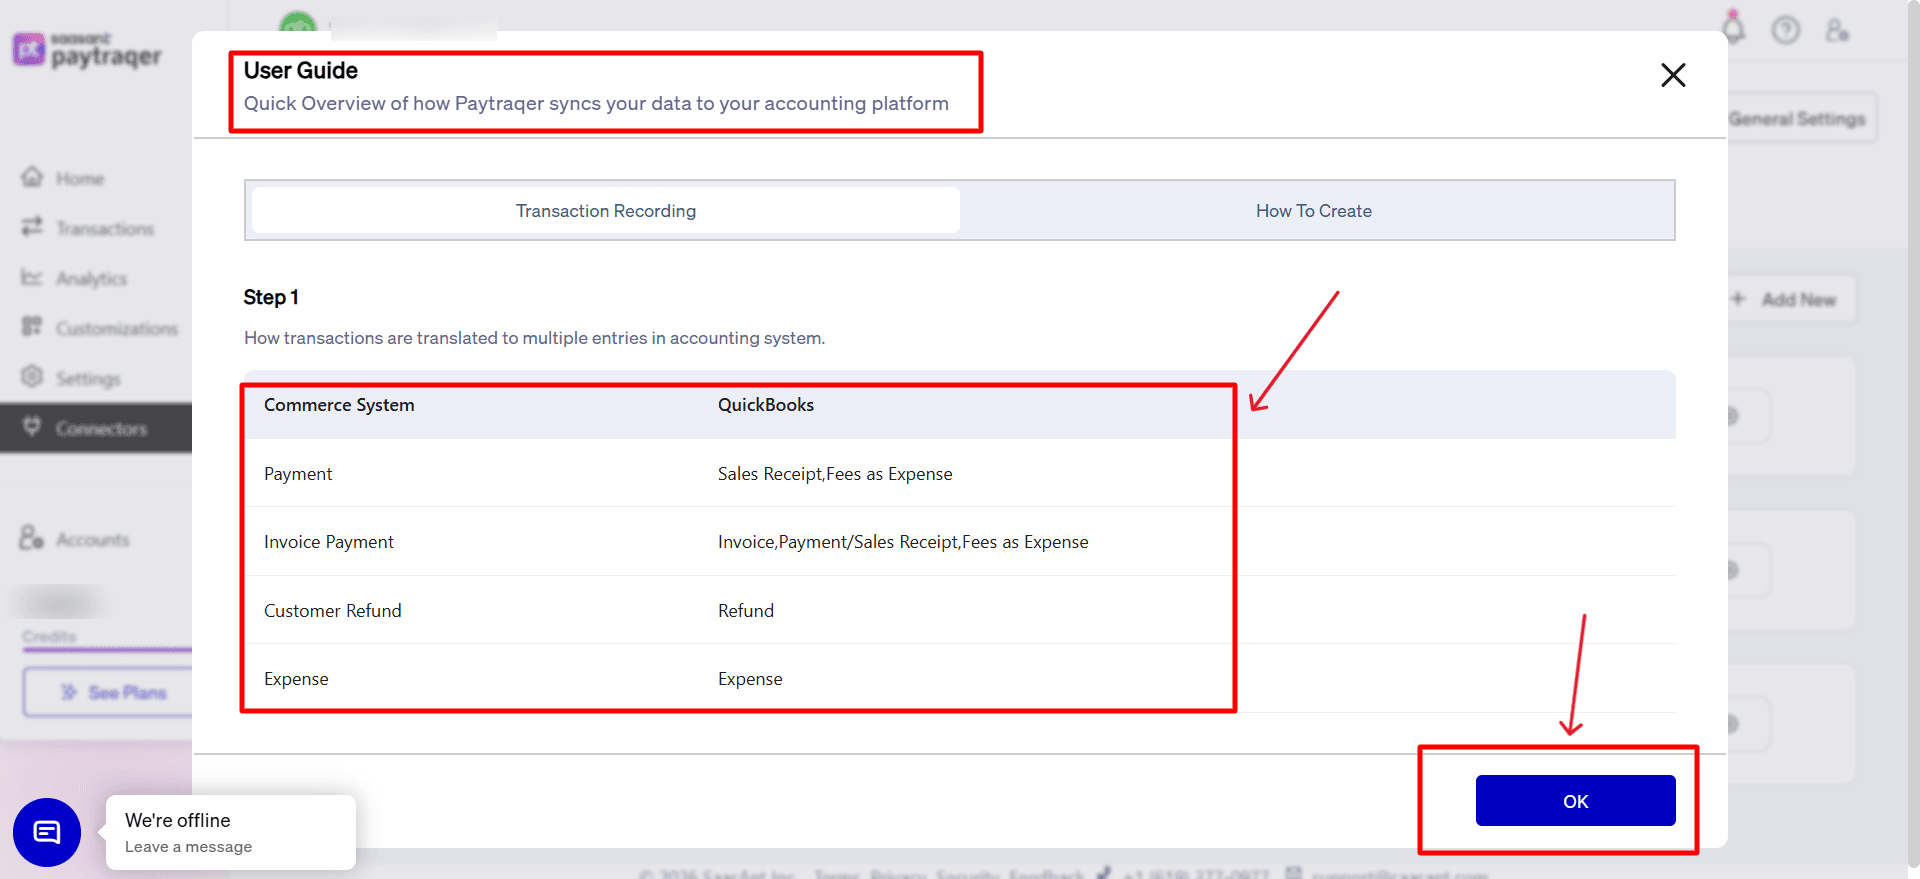Image resolution: width=1920 pixels, height=879 pixels.
Task: Confirm the guide with the OK button
Action: click(1575, 801)
